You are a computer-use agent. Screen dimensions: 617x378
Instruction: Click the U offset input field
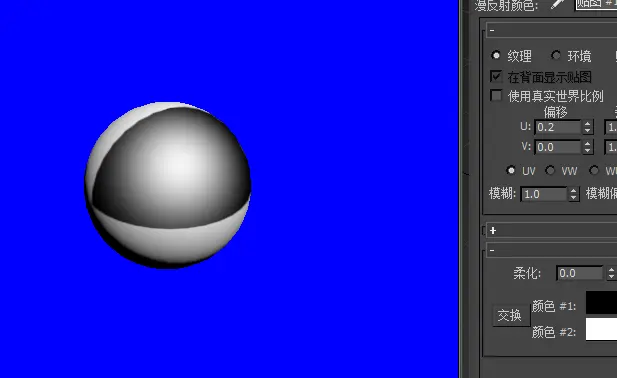(x=558, y=127)
